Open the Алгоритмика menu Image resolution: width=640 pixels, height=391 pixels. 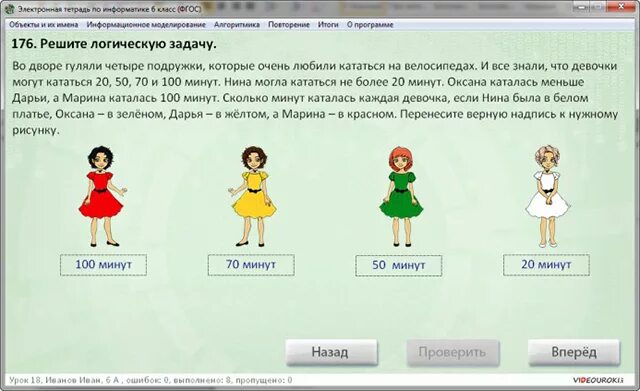point(237,24)
